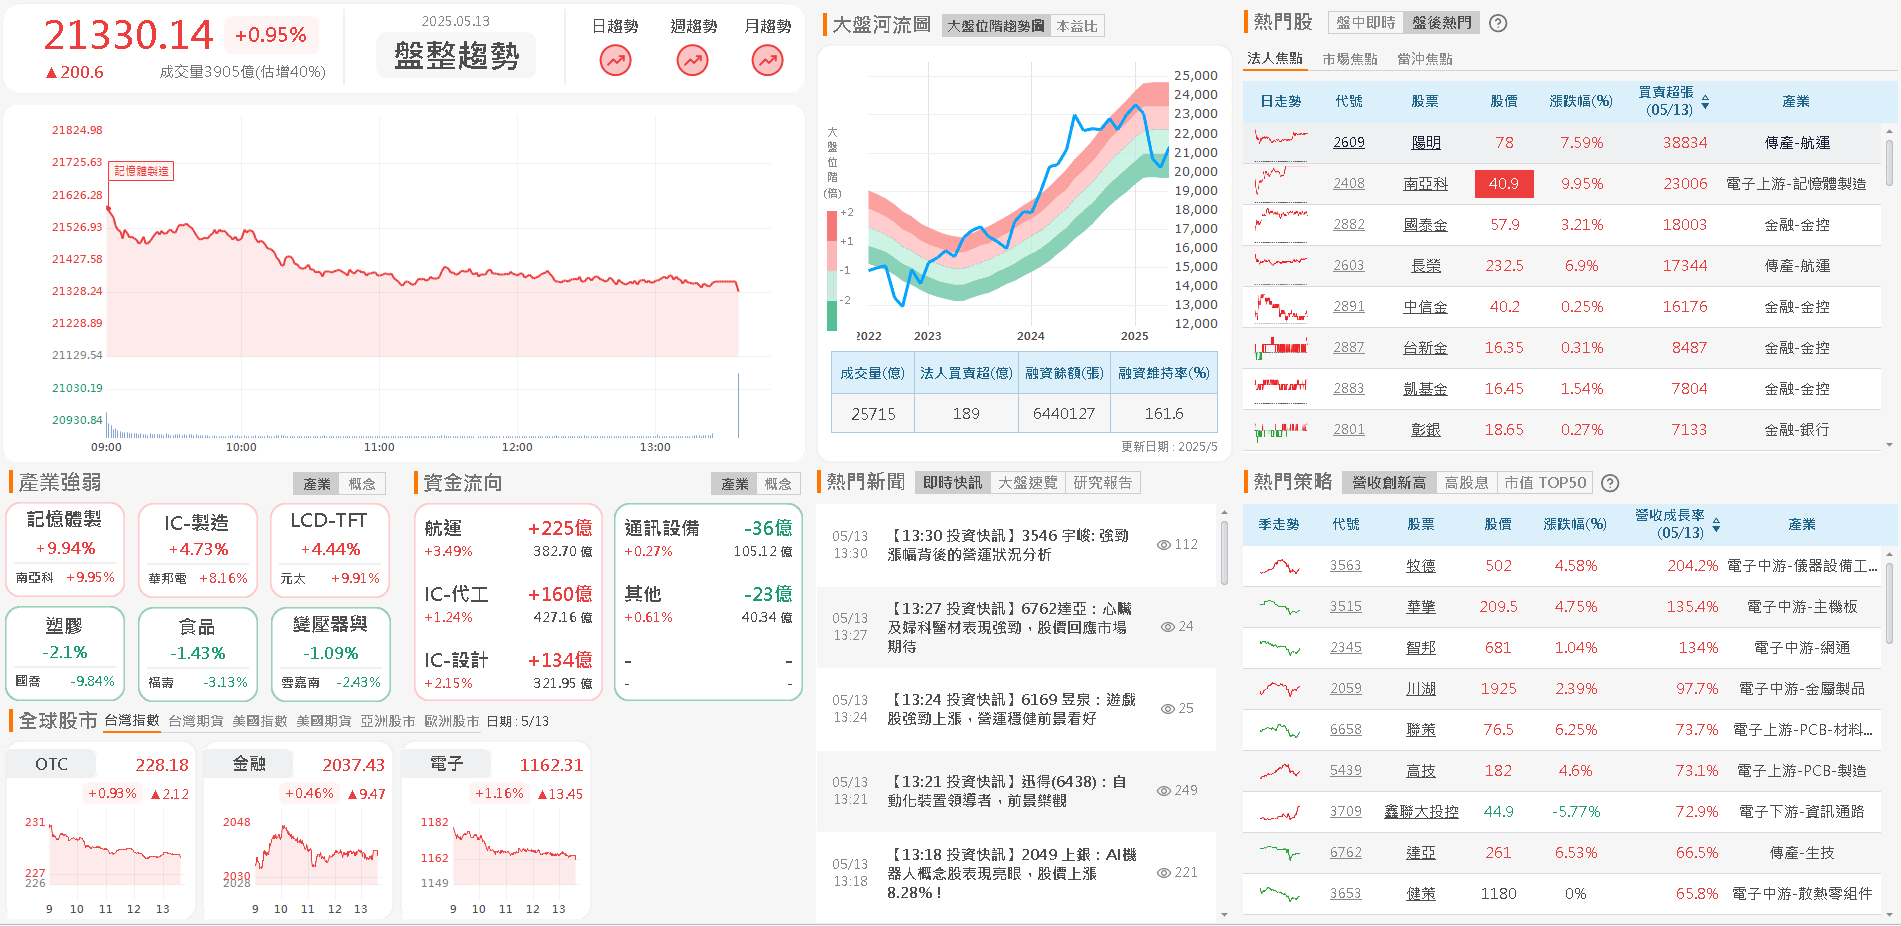Image resolution: width=1901 pixels, height=926 pixels.
Task: Open the 塑膠 industry card
Action: coord(65,654)
